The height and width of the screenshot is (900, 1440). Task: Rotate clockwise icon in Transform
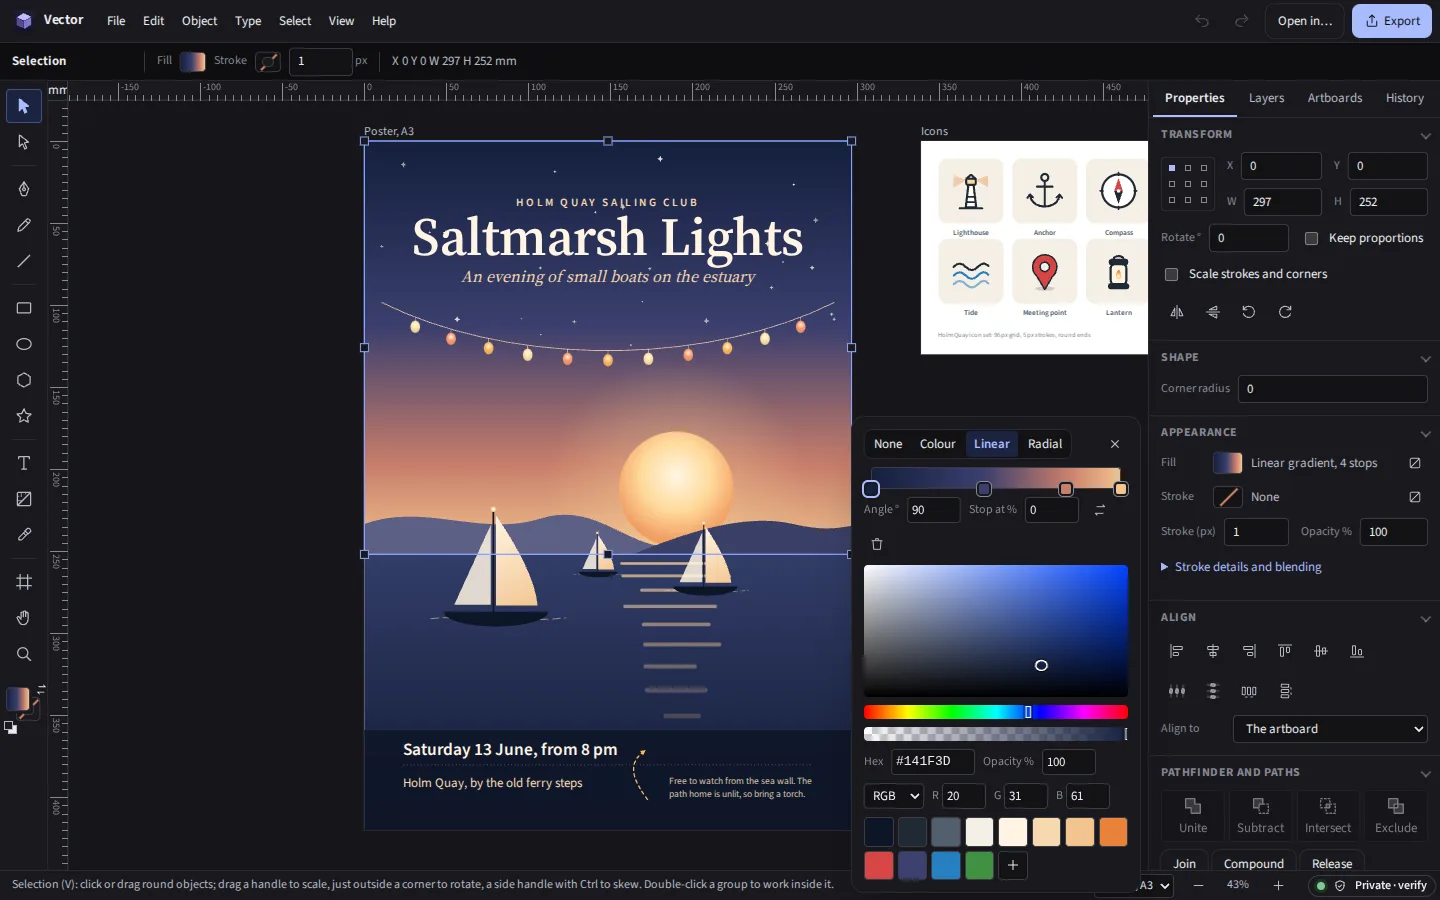coord(1285,312)
